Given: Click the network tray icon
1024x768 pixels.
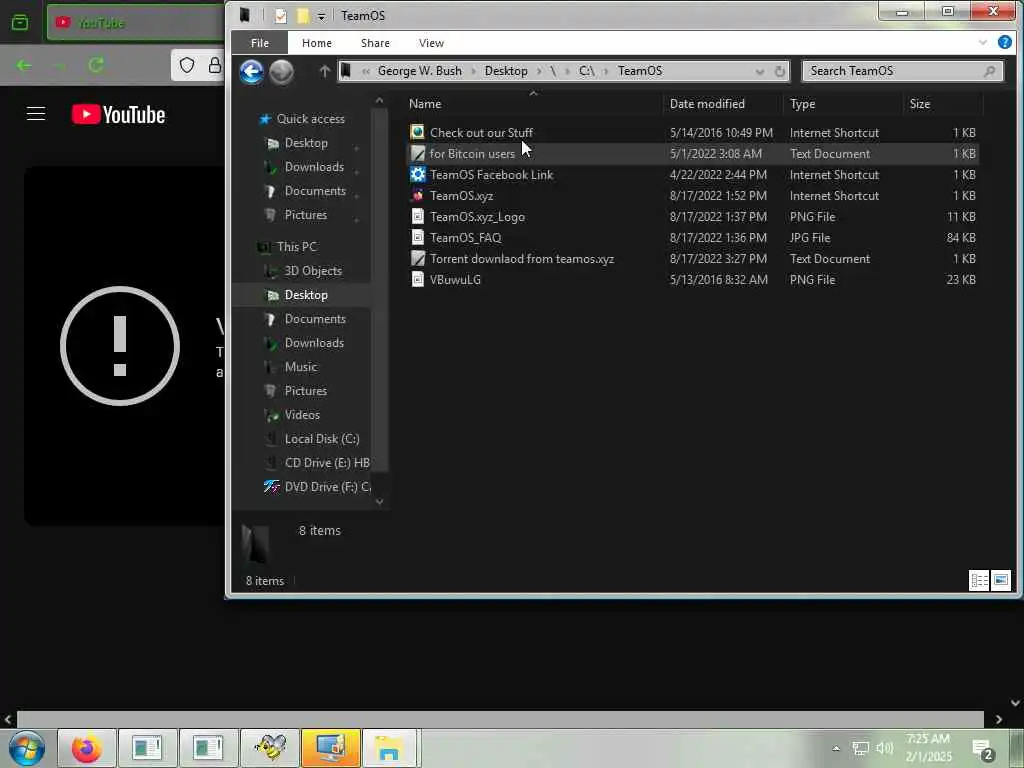Looking at the screenshot, I should [860, 748].
